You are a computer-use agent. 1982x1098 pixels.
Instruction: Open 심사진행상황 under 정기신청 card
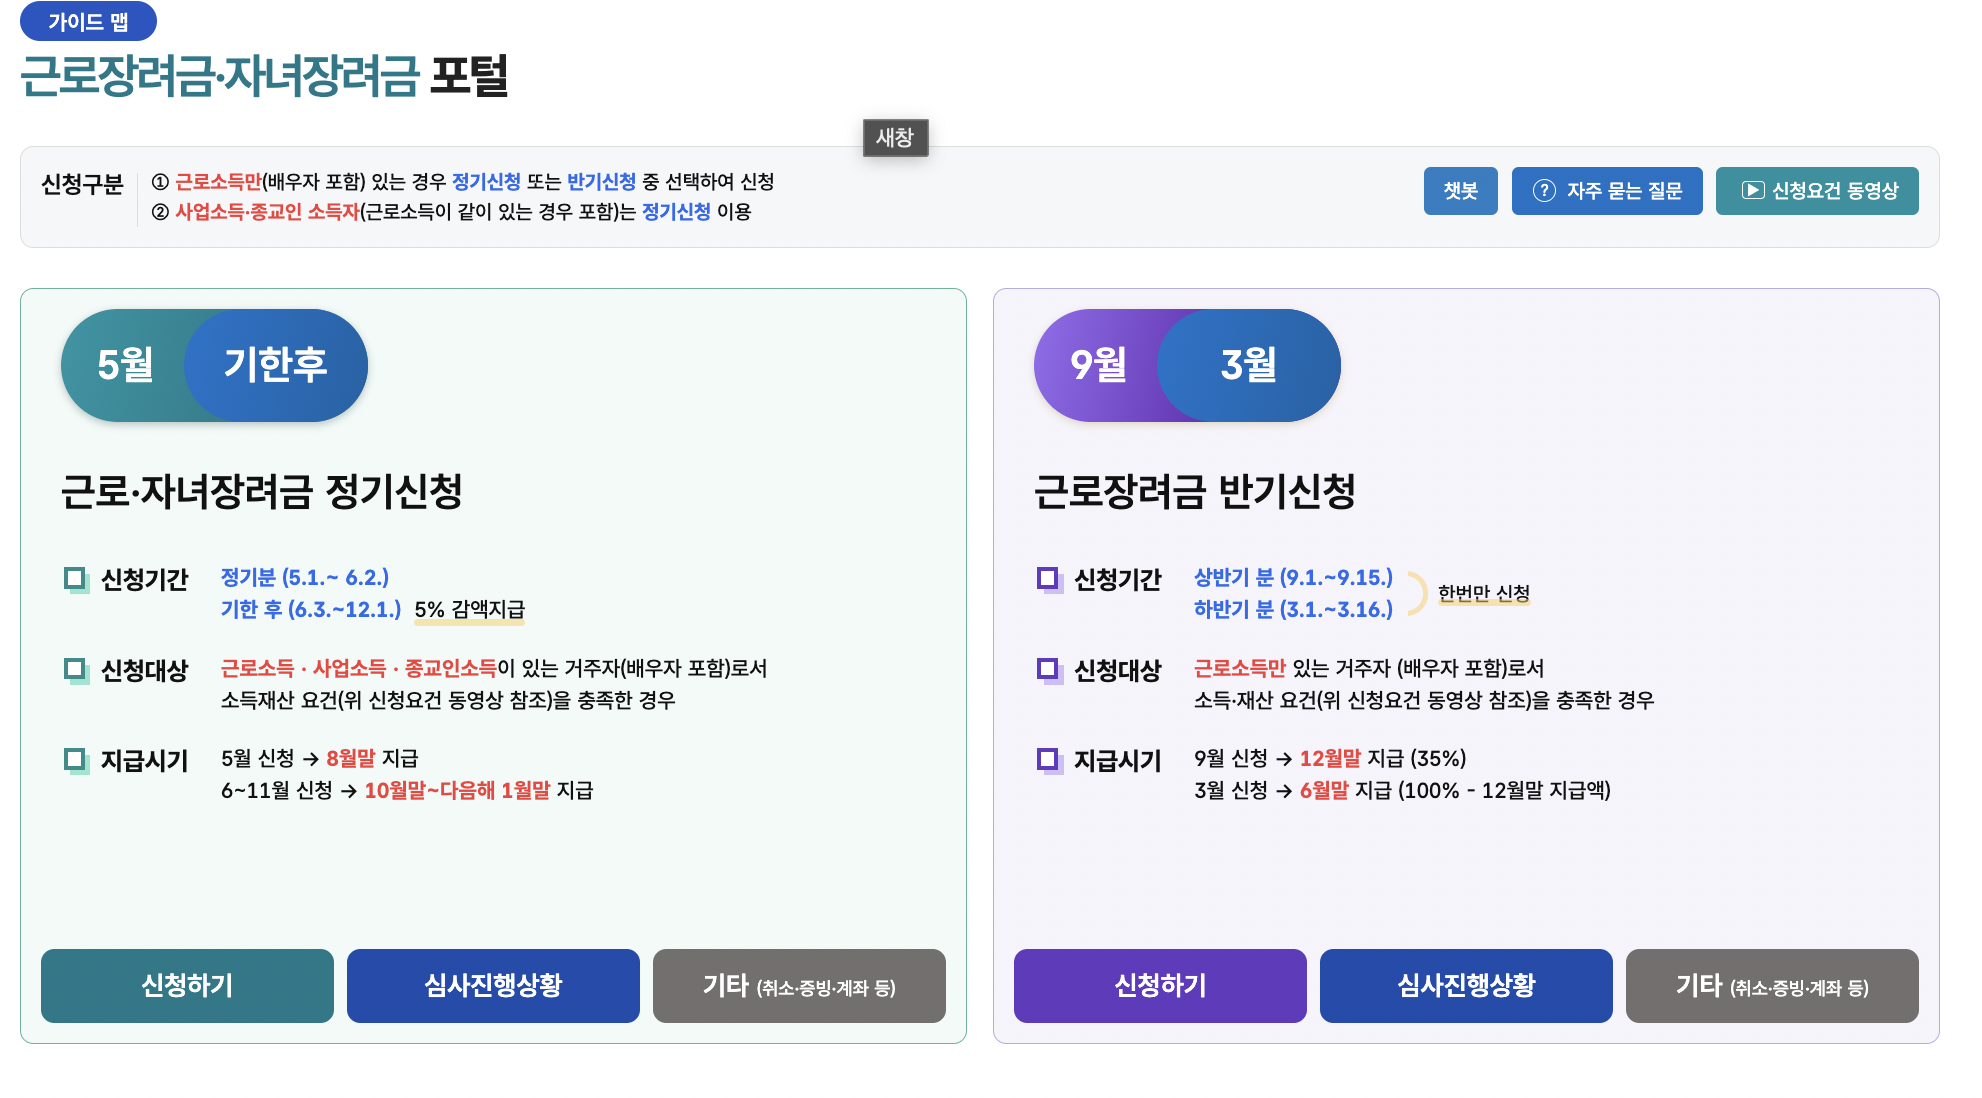pyautogui.click(x=493, y=986)
